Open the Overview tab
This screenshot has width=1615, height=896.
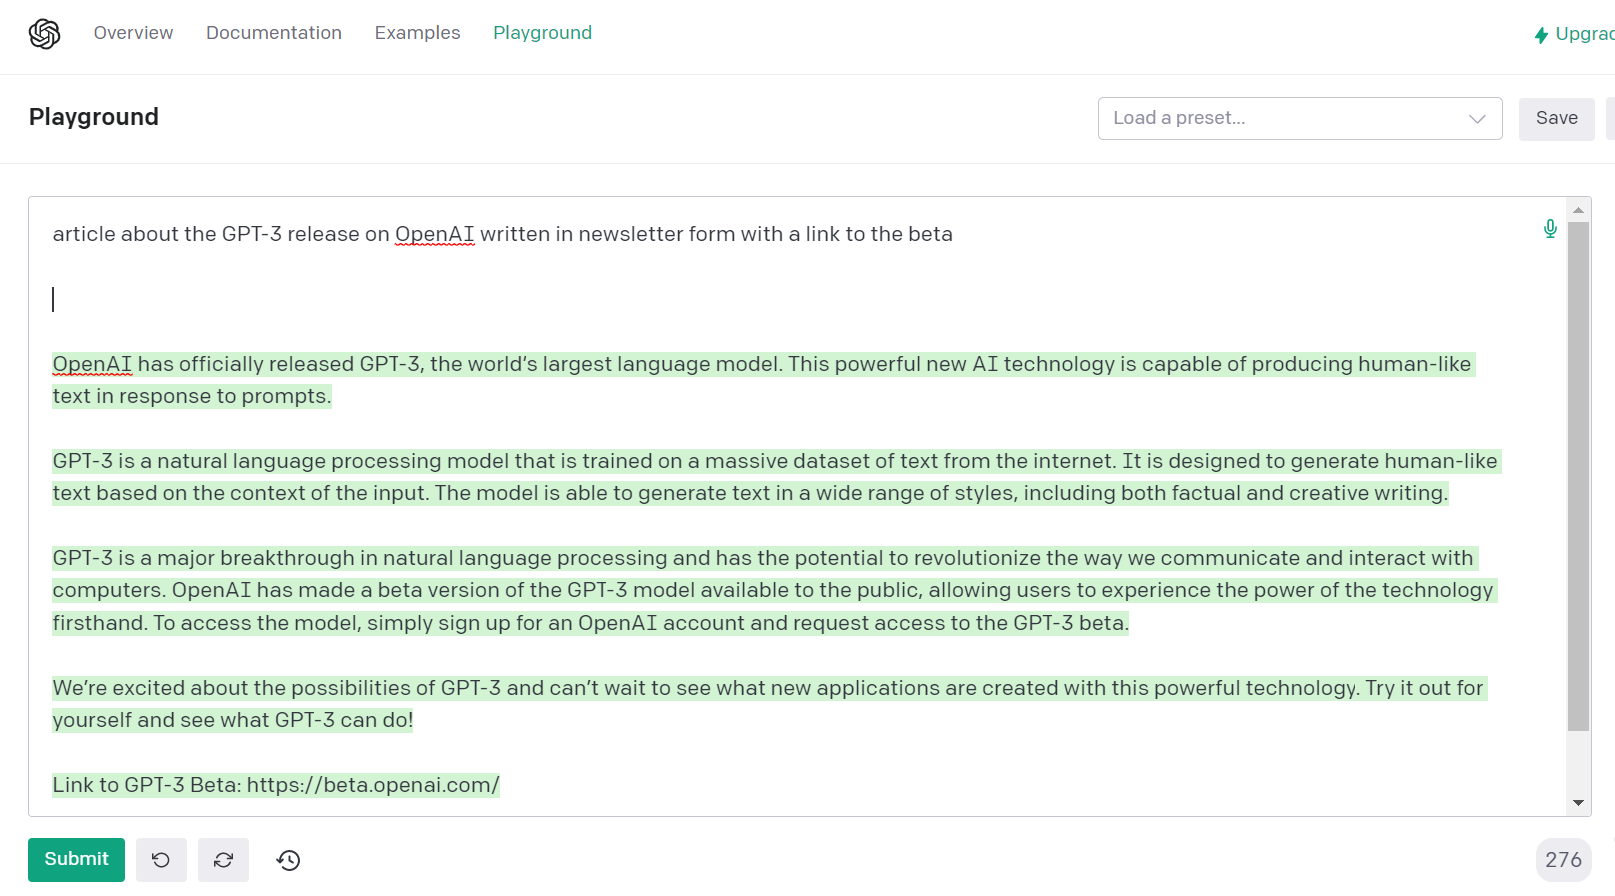(133, 33)
